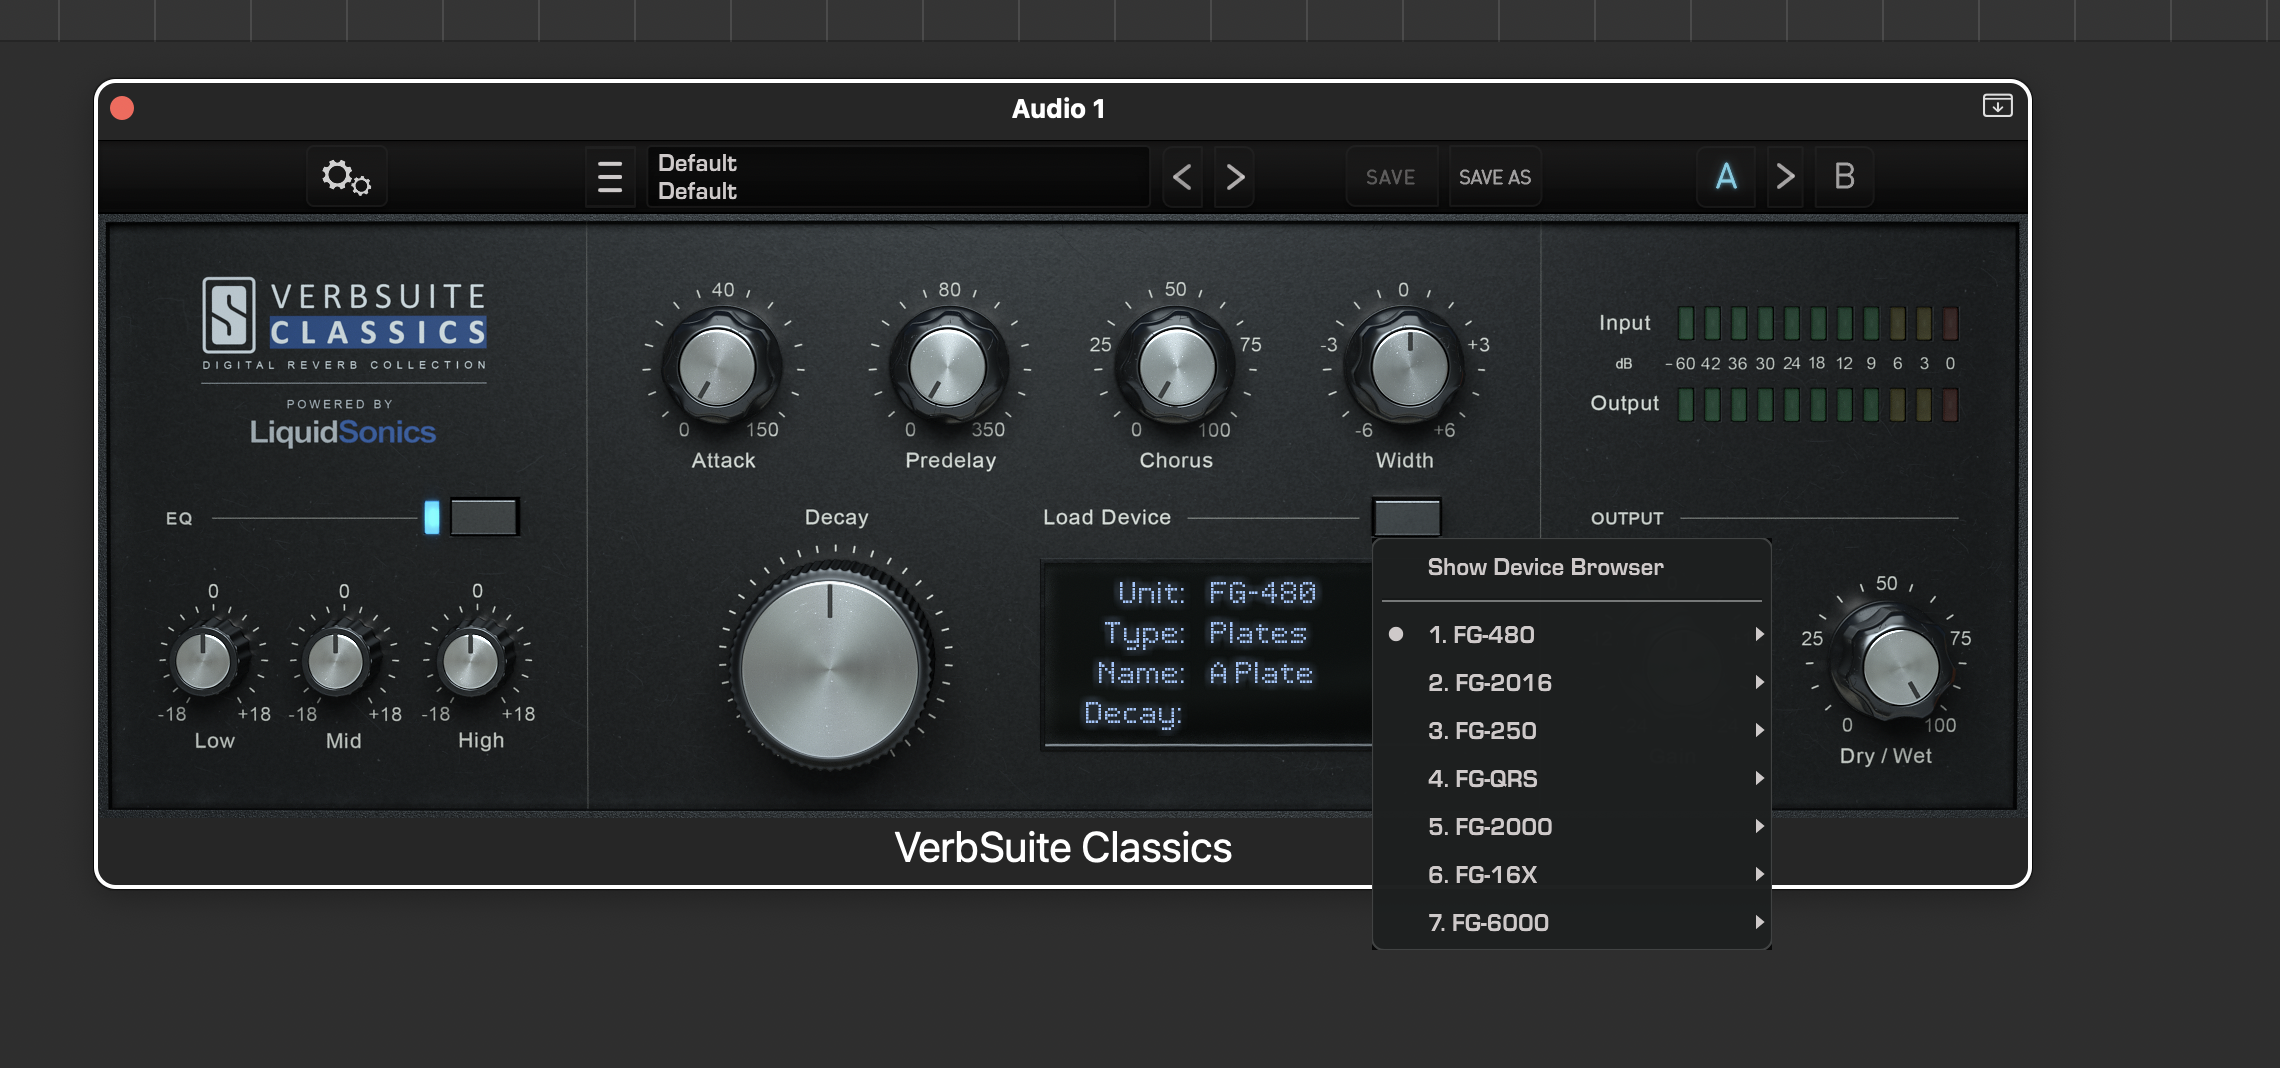
Task: Click the window export icon top right
Action: tap(1997, 106)
